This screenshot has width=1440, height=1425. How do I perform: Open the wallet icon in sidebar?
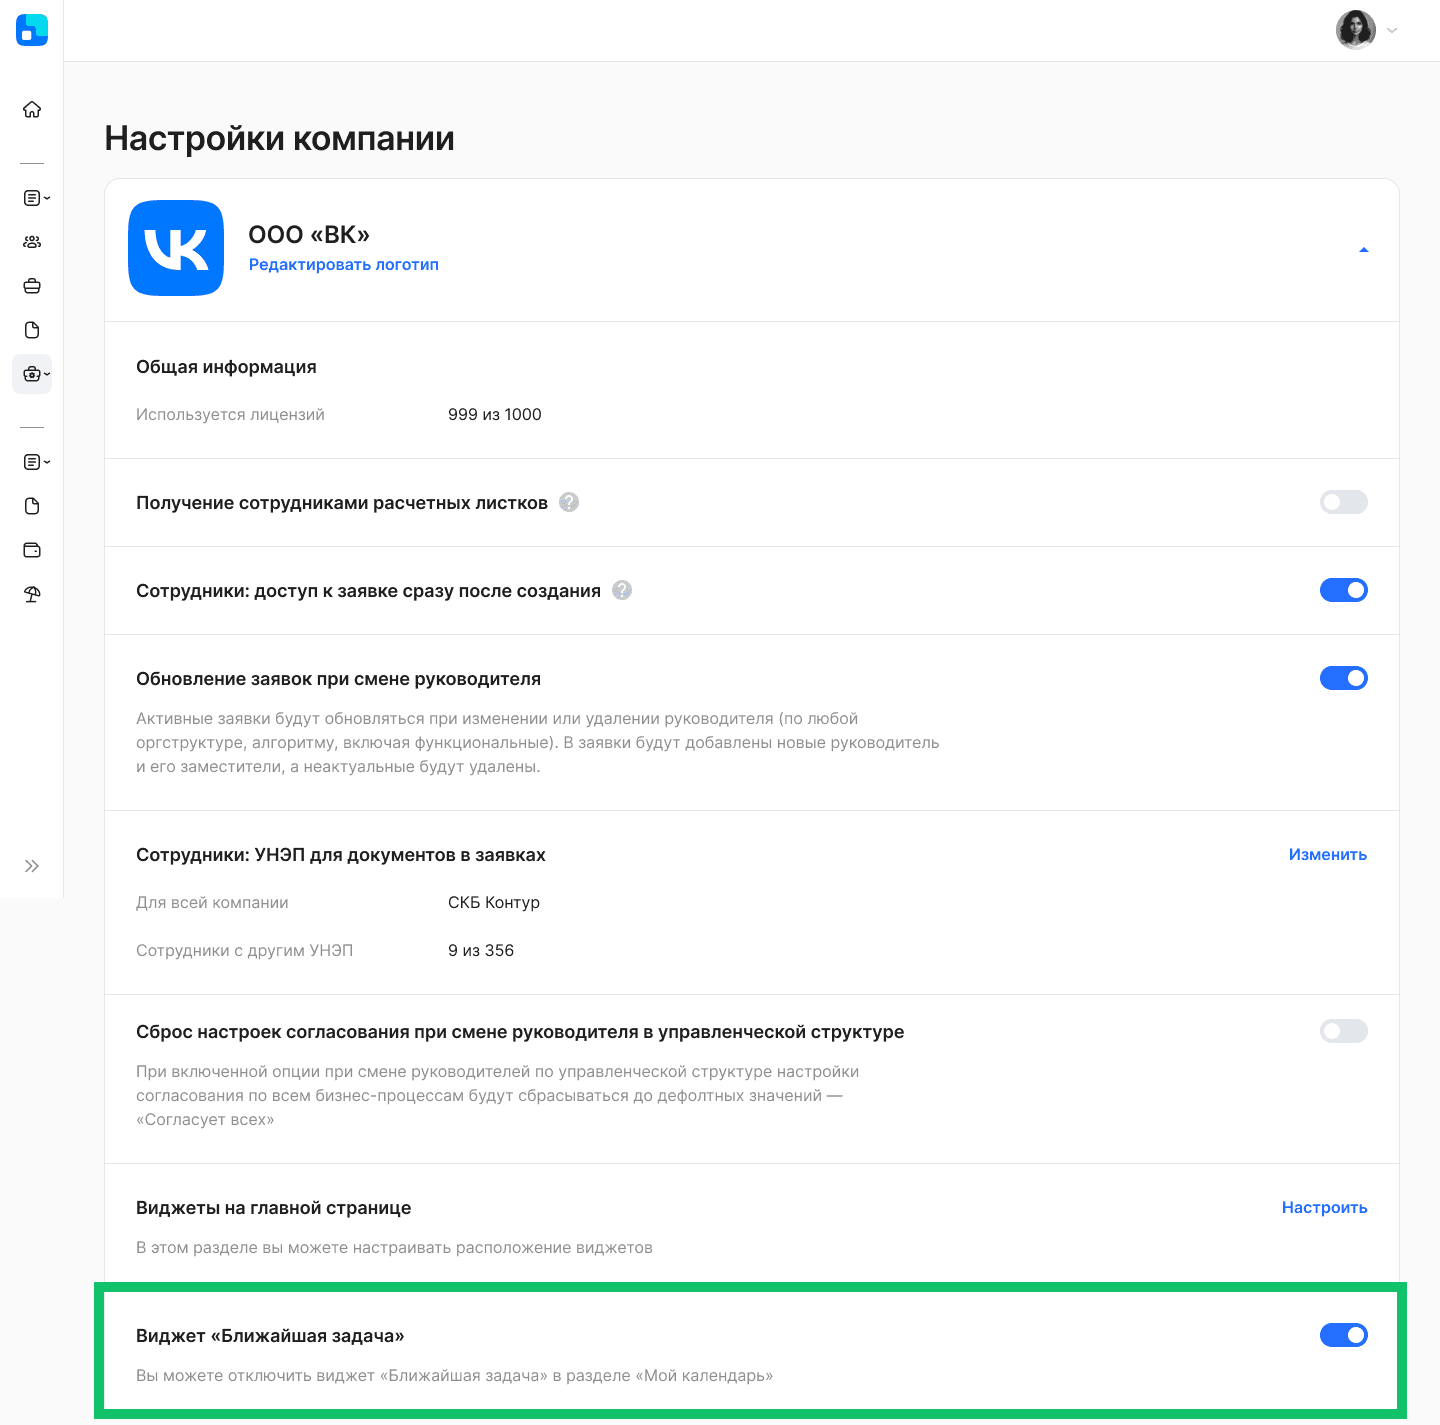(32, 550)
